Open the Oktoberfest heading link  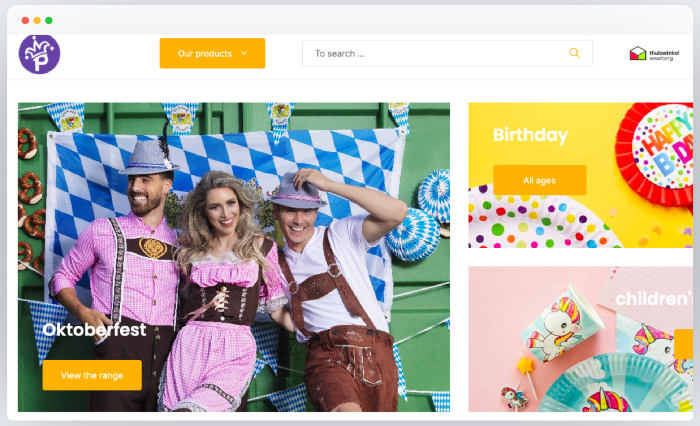point(94,330)
